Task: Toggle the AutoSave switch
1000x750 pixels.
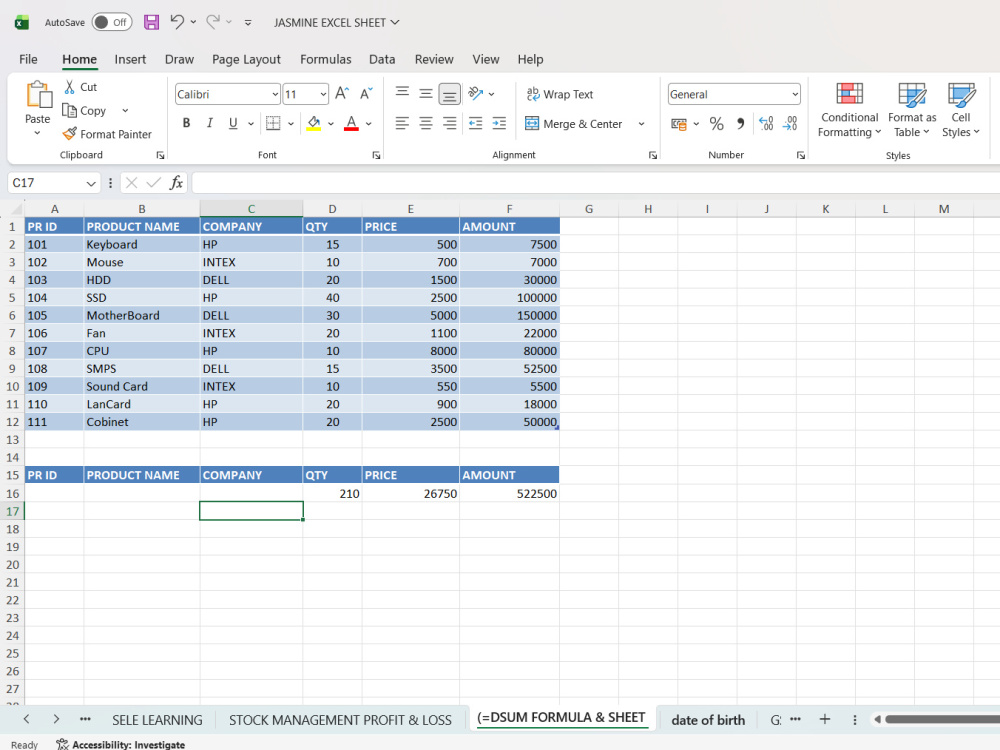Action: (x=112, y=22)
